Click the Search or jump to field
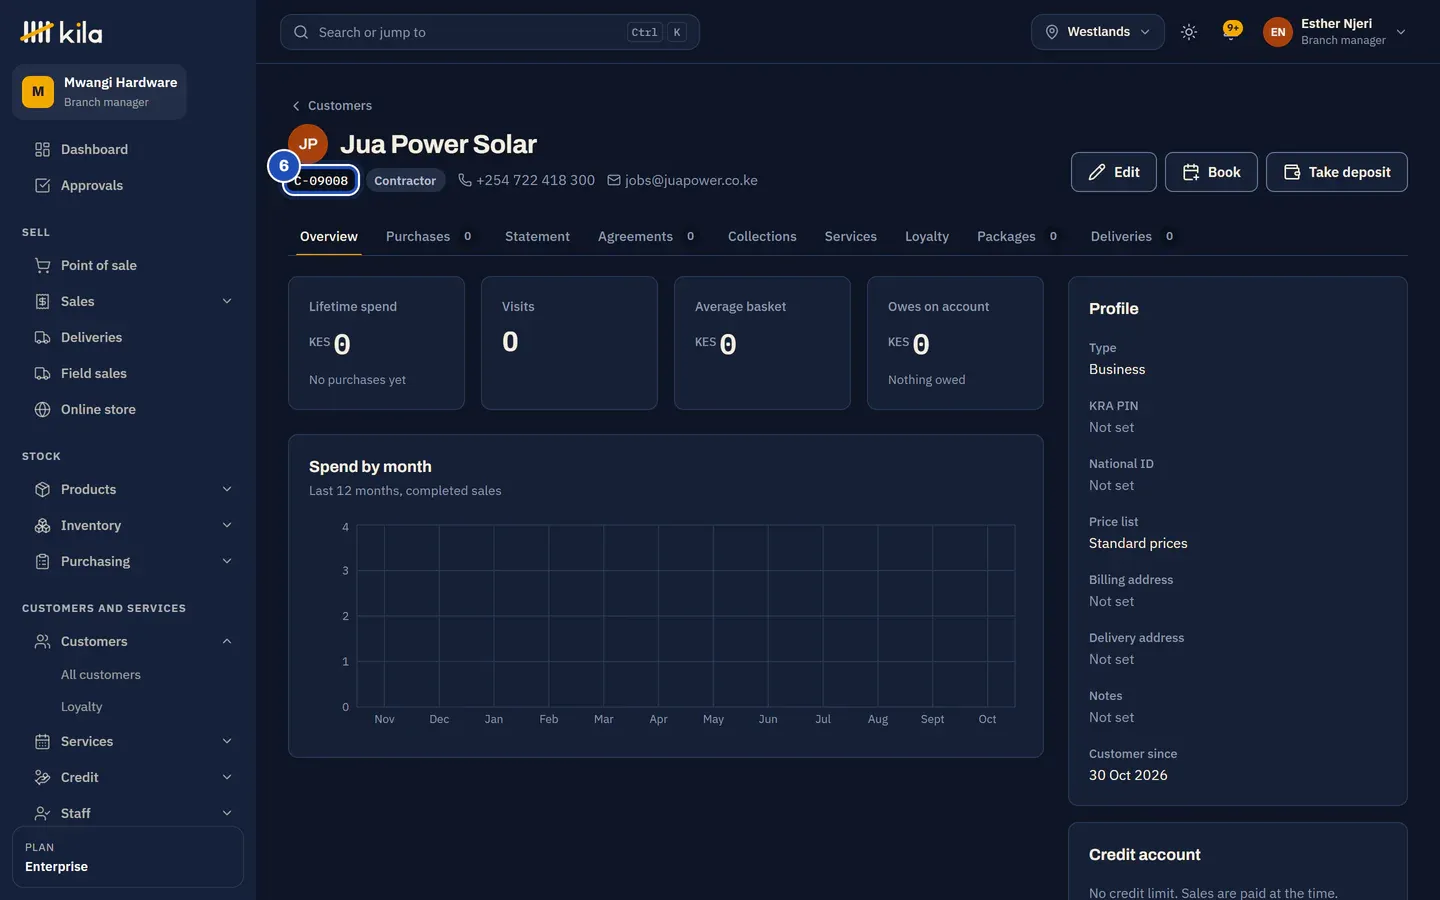The height and width of the screenshot is (900, 1440). click(490, 32)
